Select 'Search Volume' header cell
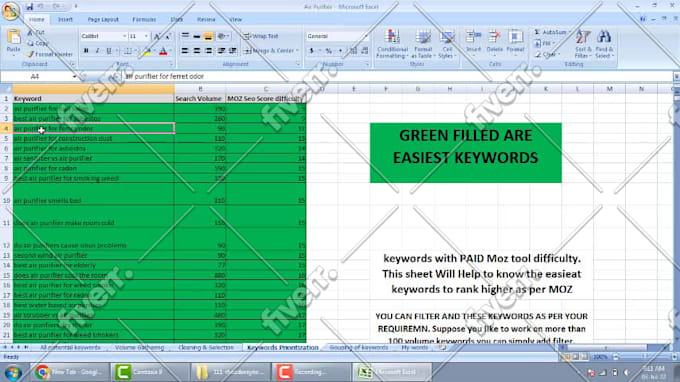Screen dimensions: 680x382 [200, 99]
